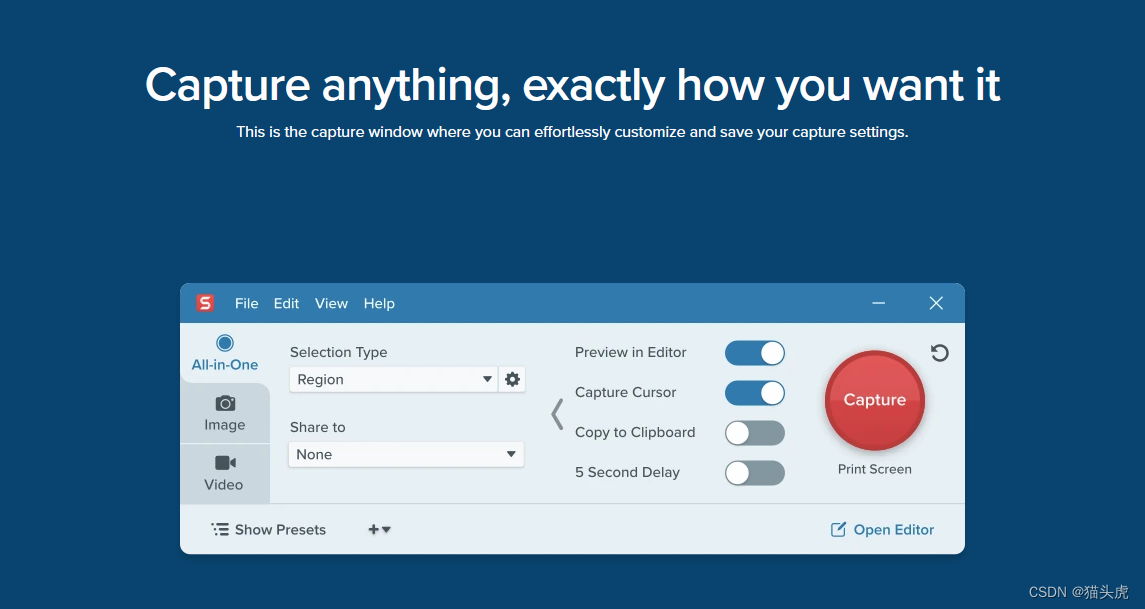Open the Help menu
Image resolution: width=1145 pixels, height=609 pixels.
(379, 303)
